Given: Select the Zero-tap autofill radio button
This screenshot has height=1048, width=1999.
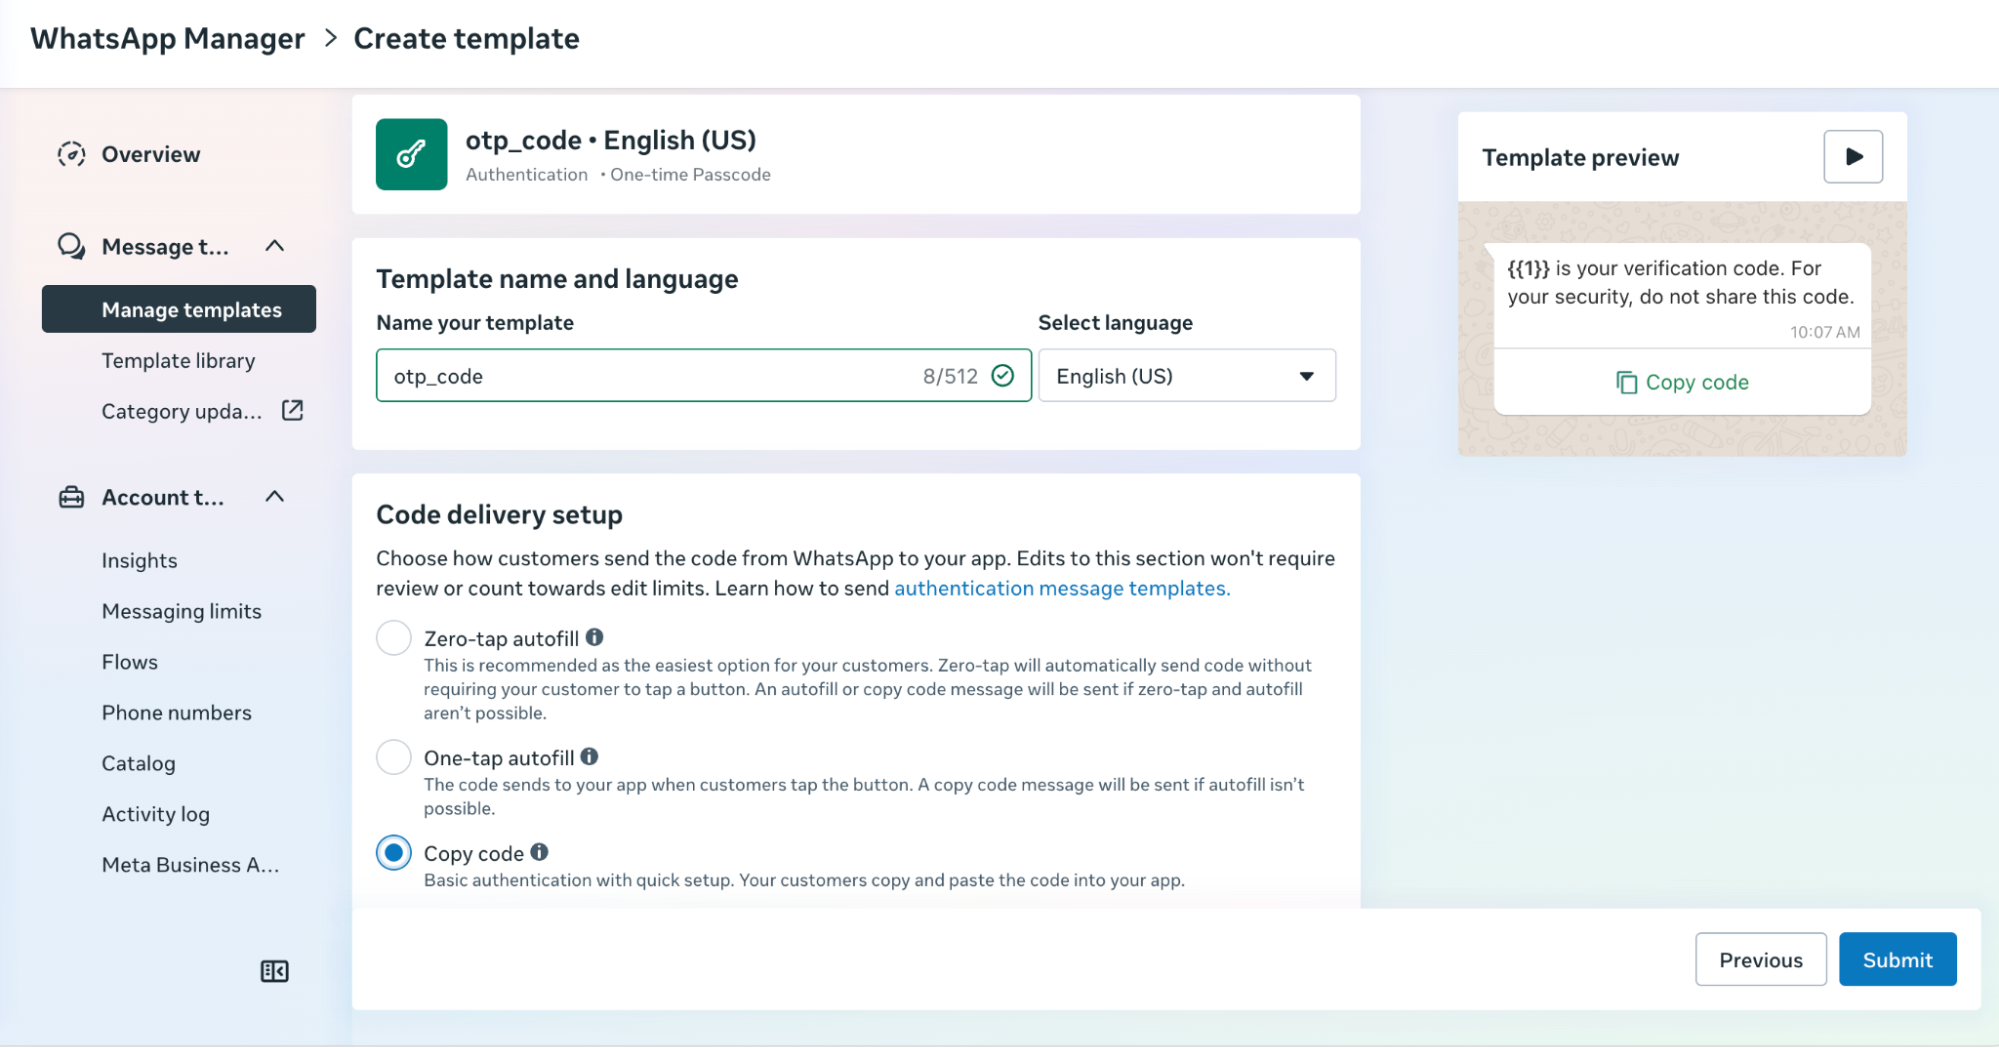Looking at the screenshot, I should click(x=394, y=638).
